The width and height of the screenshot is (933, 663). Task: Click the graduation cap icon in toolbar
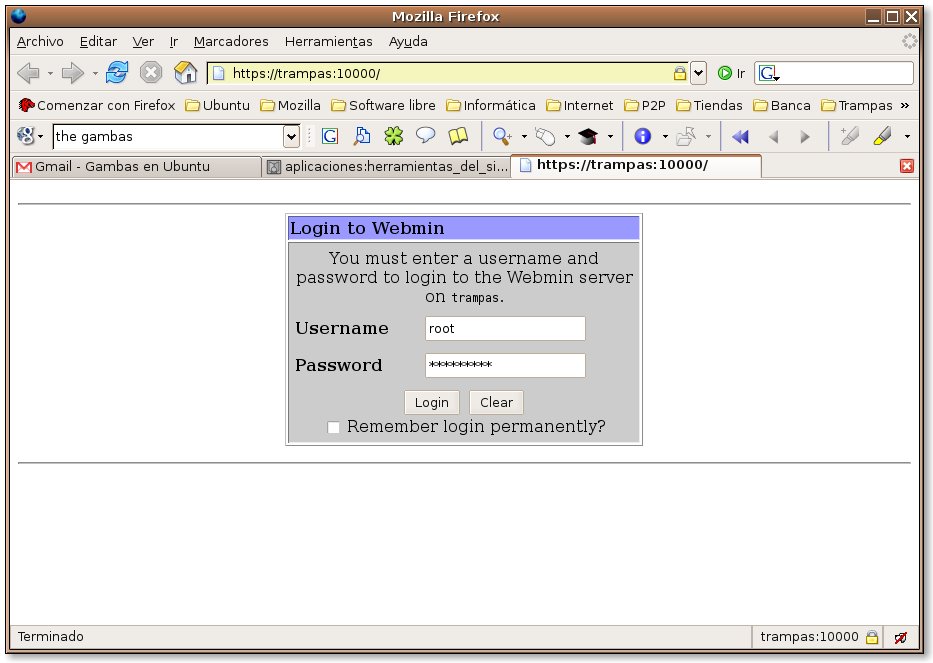click(587, 136)
